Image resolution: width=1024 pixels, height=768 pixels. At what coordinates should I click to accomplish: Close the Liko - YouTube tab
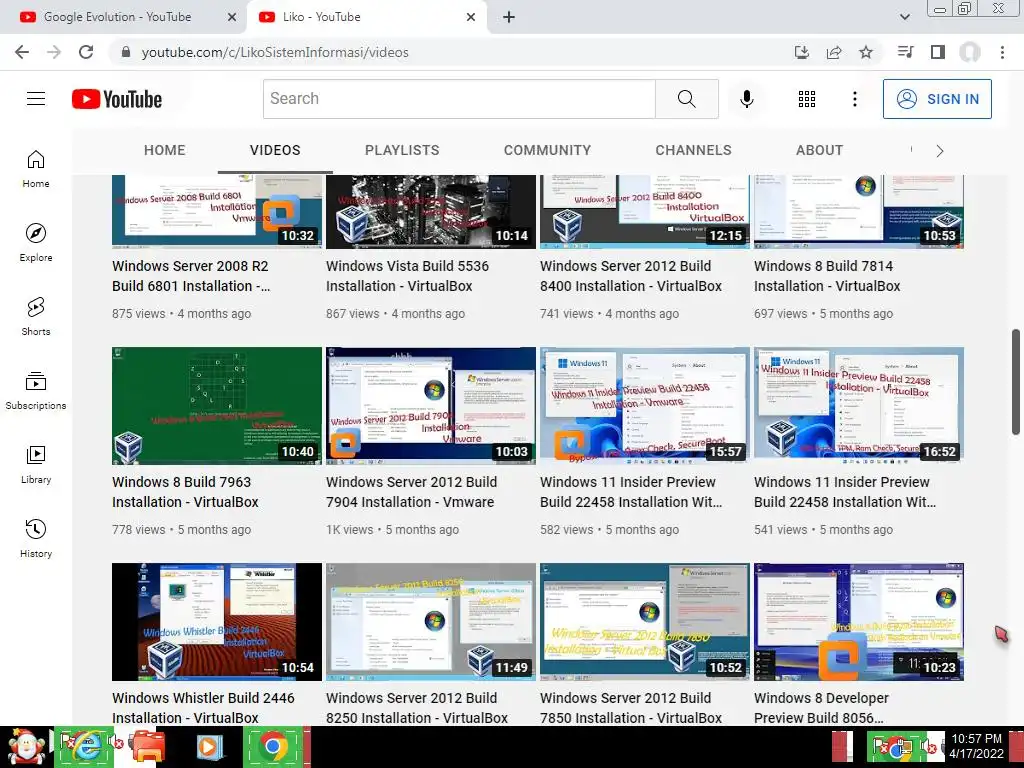[470, 17]
